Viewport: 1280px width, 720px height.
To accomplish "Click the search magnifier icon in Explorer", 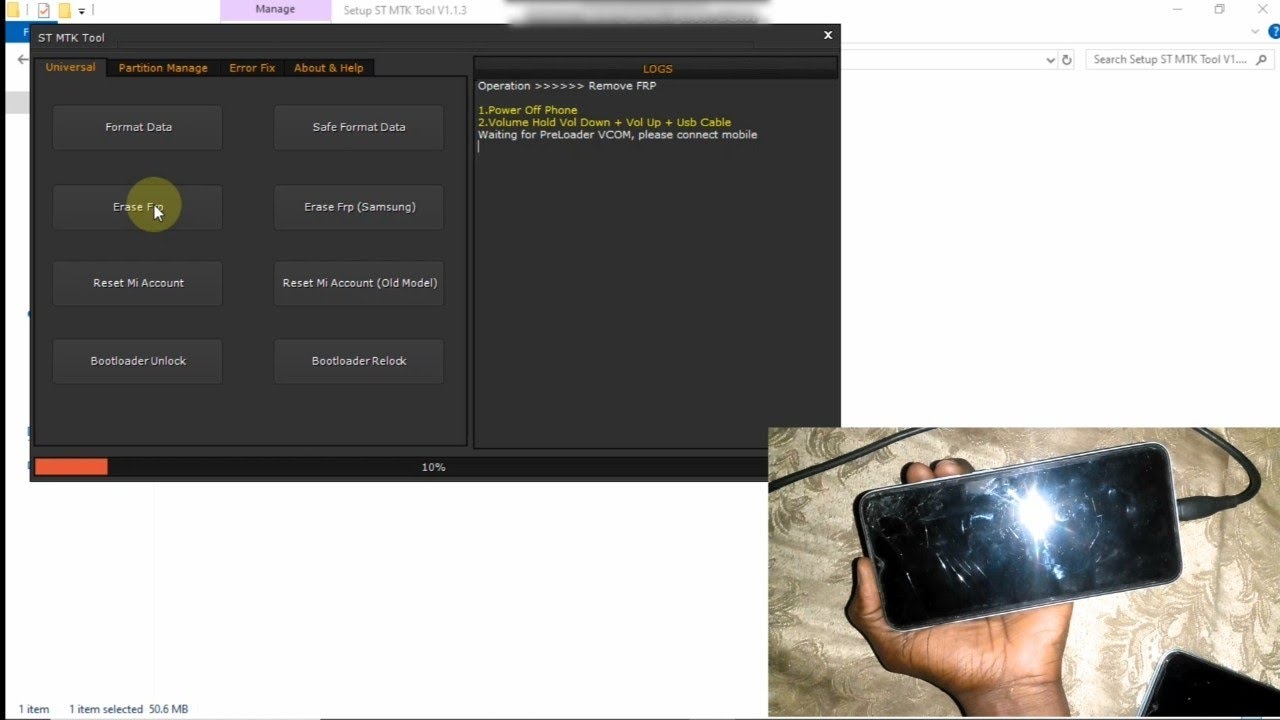I will (1261, 60).
